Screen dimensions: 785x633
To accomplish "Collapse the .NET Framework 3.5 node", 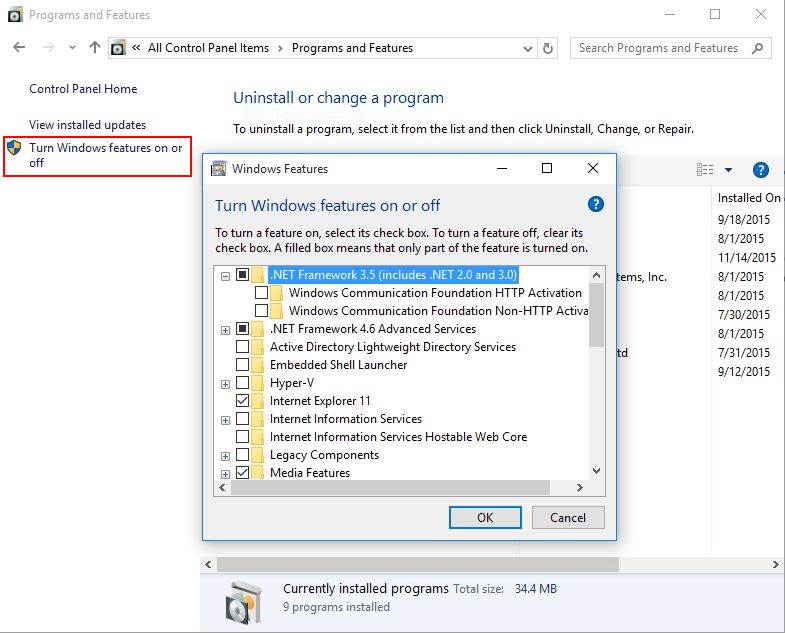I will coord(225,276).
